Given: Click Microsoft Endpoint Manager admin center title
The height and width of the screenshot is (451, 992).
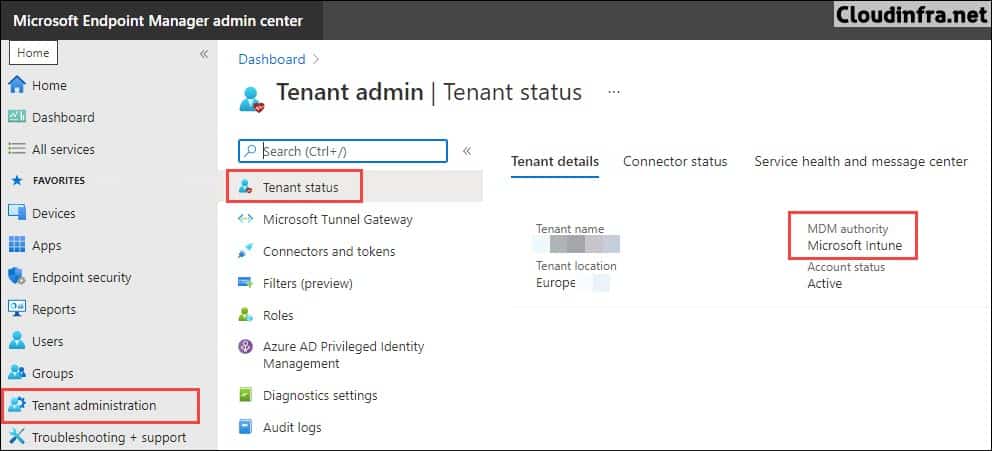Looking at the screenshot, I should pos(158,20).
